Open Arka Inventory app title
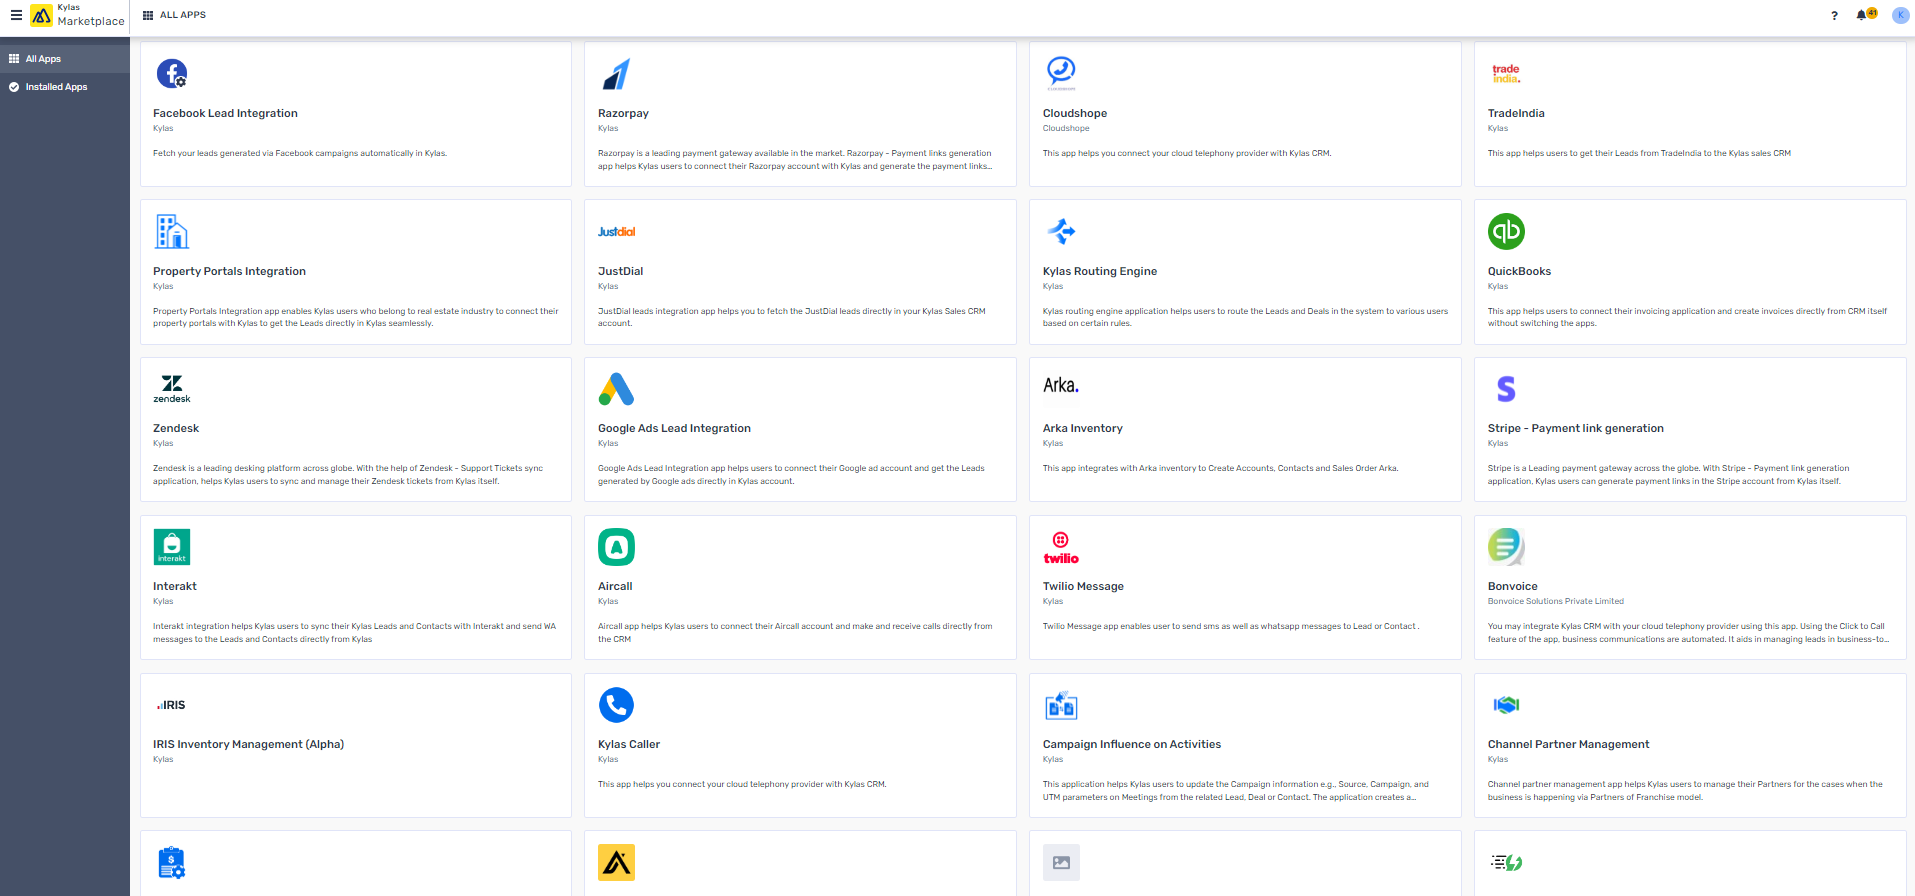Viewport: 1915px width, 896px height. click(1083, 428)
